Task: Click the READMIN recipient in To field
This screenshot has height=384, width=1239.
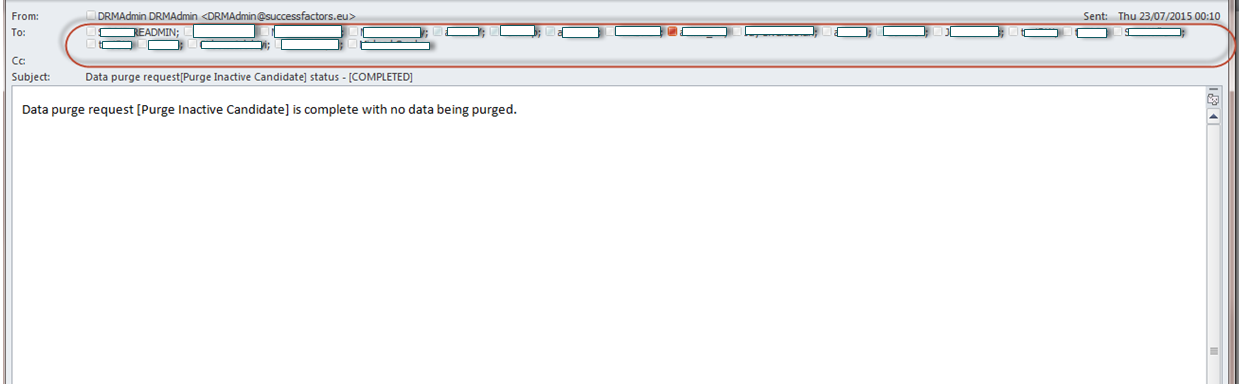Action: click(x=139, y=32)
